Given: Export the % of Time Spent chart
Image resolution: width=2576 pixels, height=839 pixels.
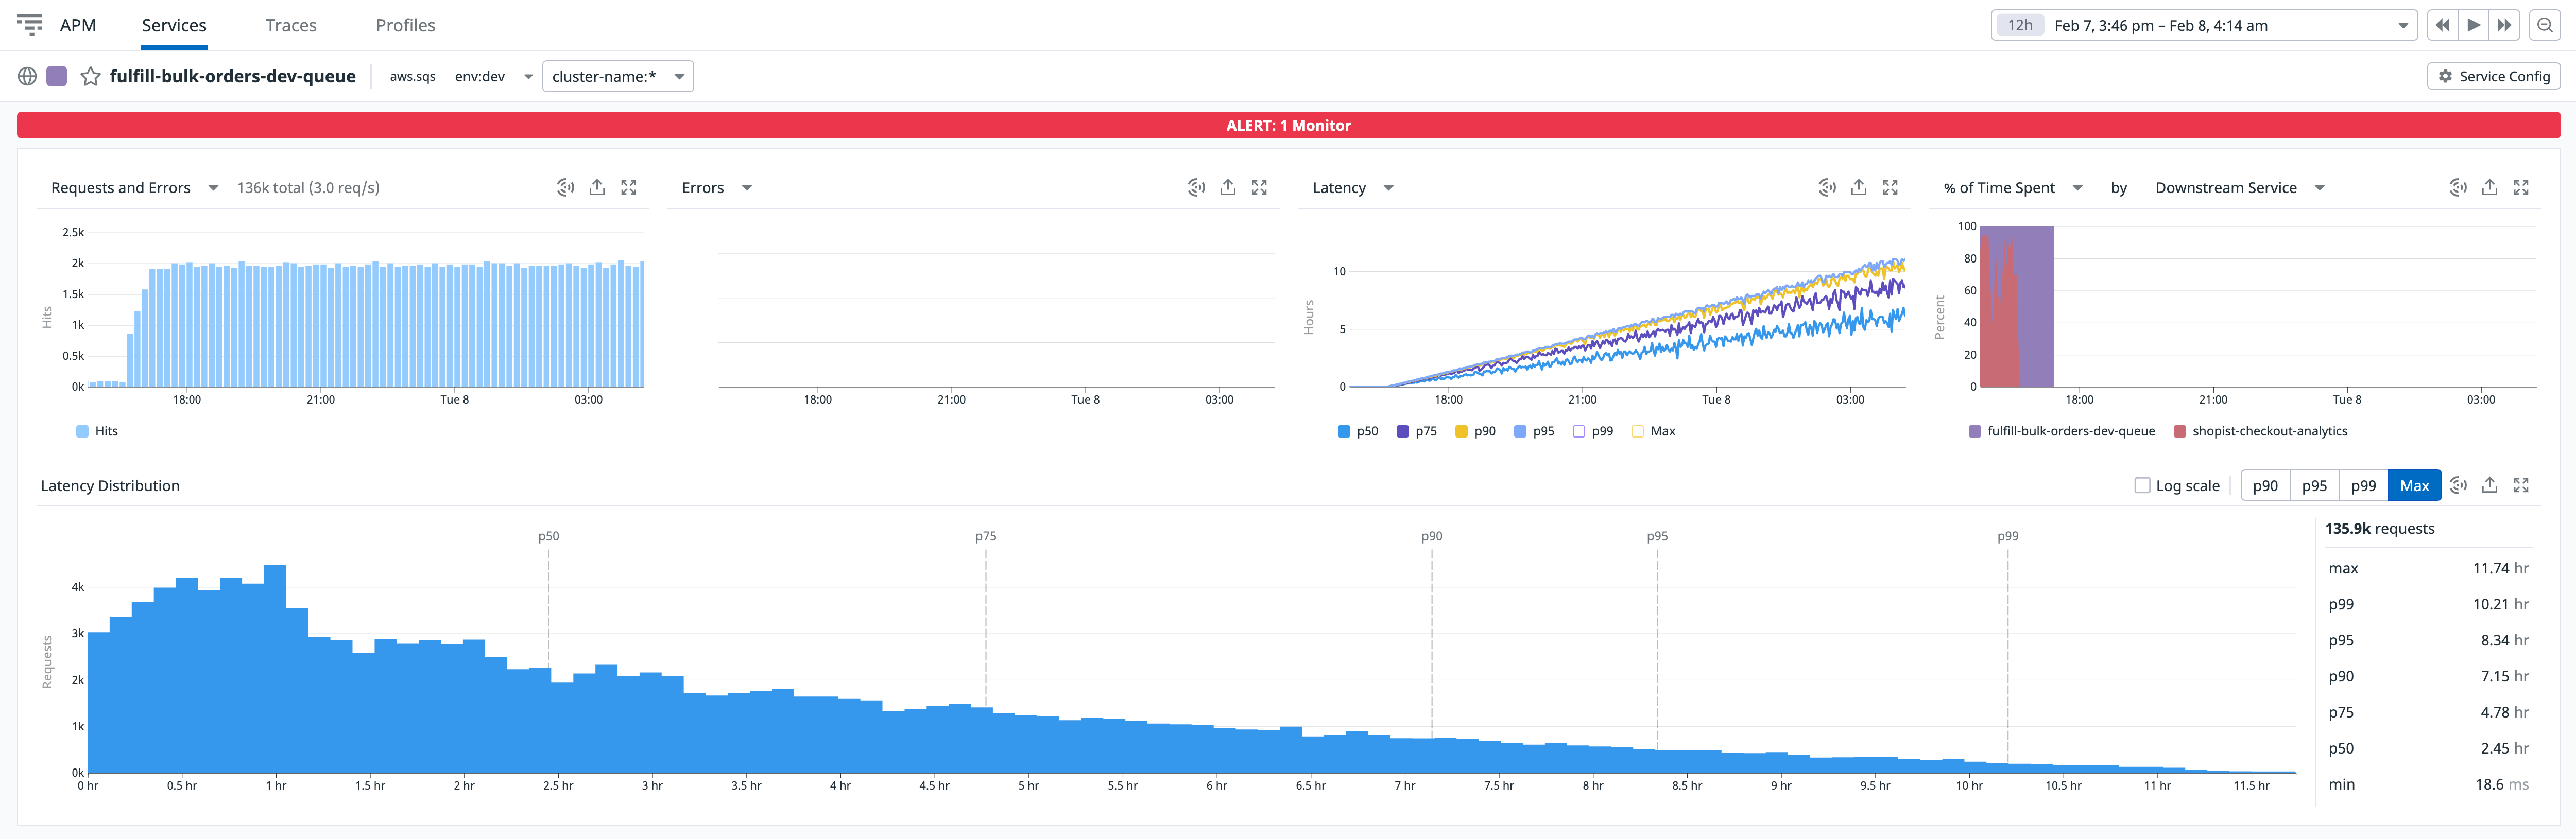Looking at the screenshot, I should 2489,187.
